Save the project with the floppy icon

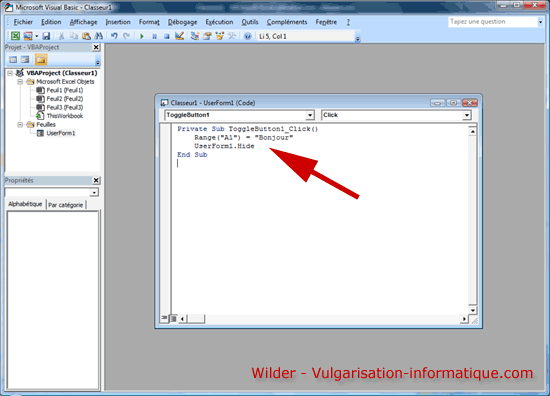(46, 36)
